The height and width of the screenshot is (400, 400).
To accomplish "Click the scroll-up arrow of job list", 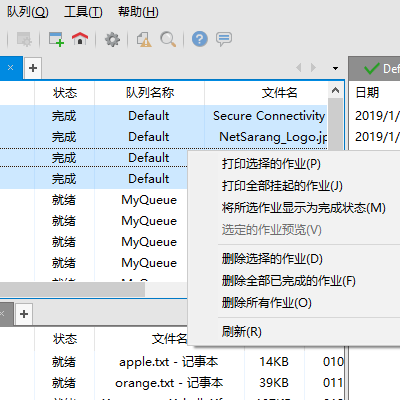I will click(335, 91).
